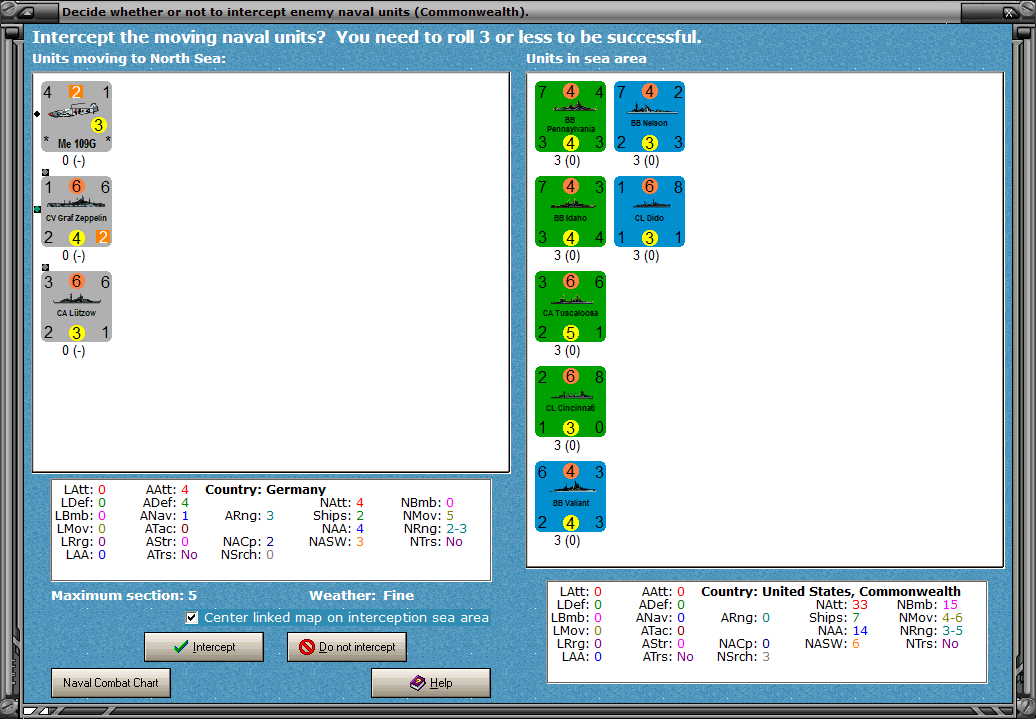This screenshot has height=719, width=1036.
Task: Click the 'Units moving to North Sea:' heading
Action: (x=129, y=58)
